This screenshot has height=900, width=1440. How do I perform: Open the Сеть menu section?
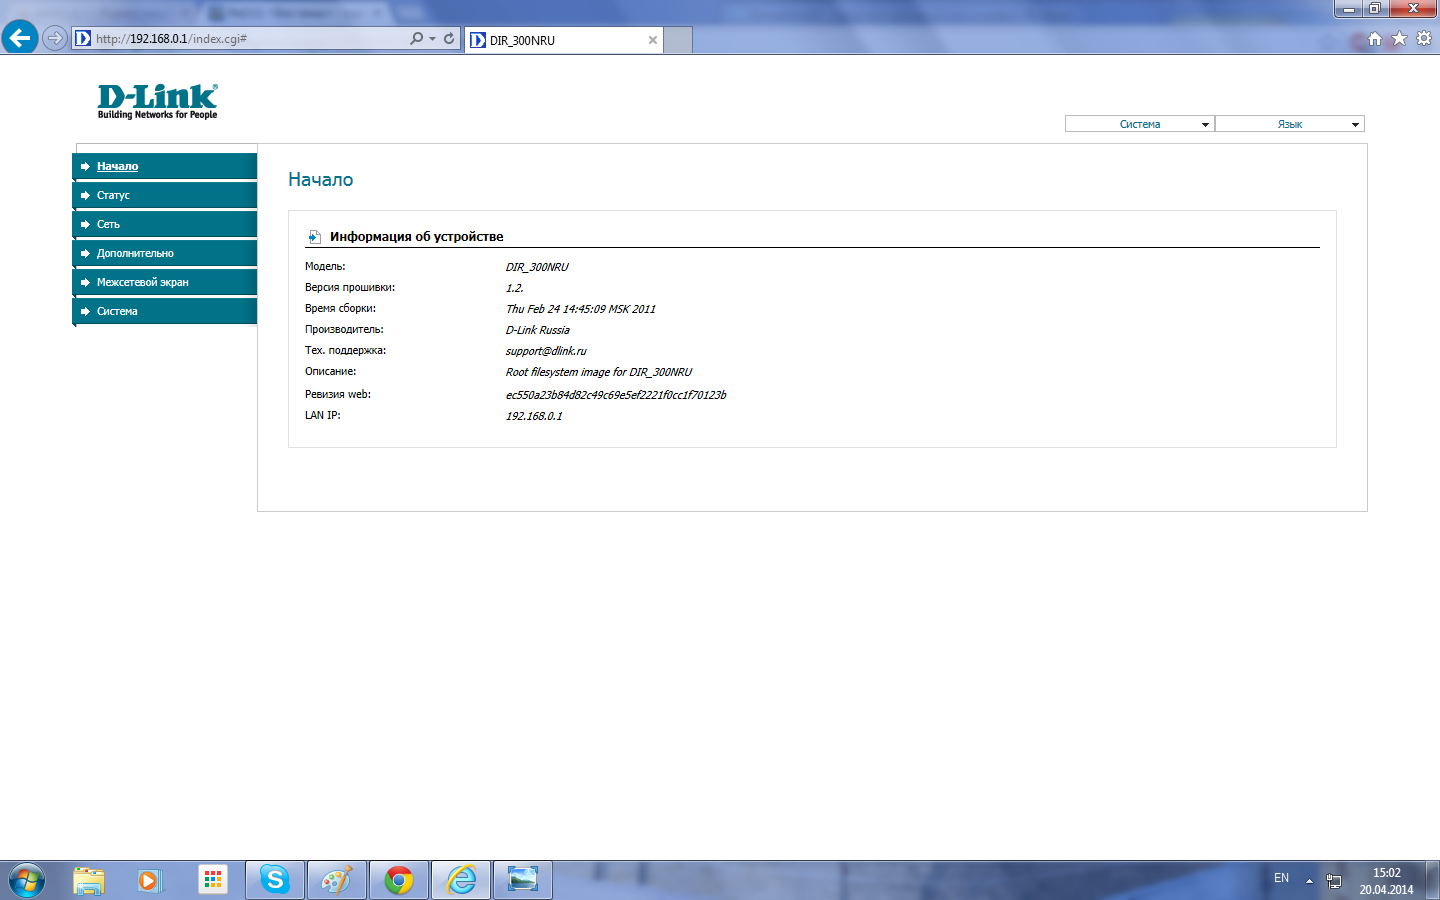(108, 224)
